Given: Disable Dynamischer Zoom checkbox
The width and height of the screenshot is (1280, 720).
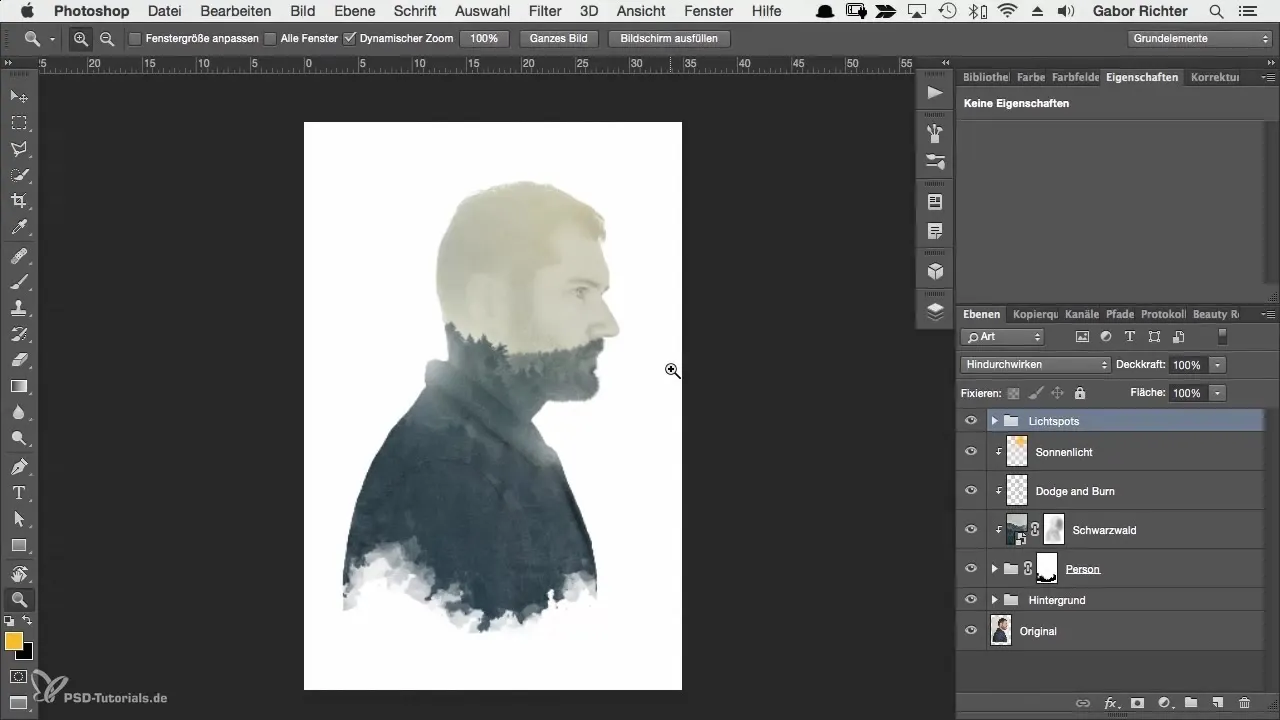Looking at the screenshot, I should click(x=349, y=39).
